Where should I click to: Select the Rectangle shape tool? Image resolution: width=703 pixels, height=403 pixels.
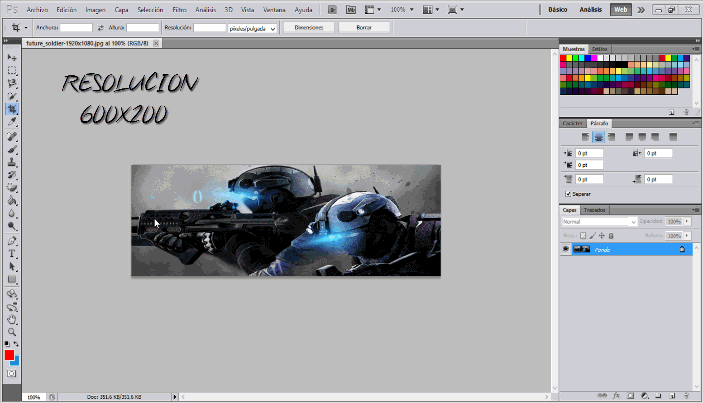pyautogui.click(x=12, y=279)
